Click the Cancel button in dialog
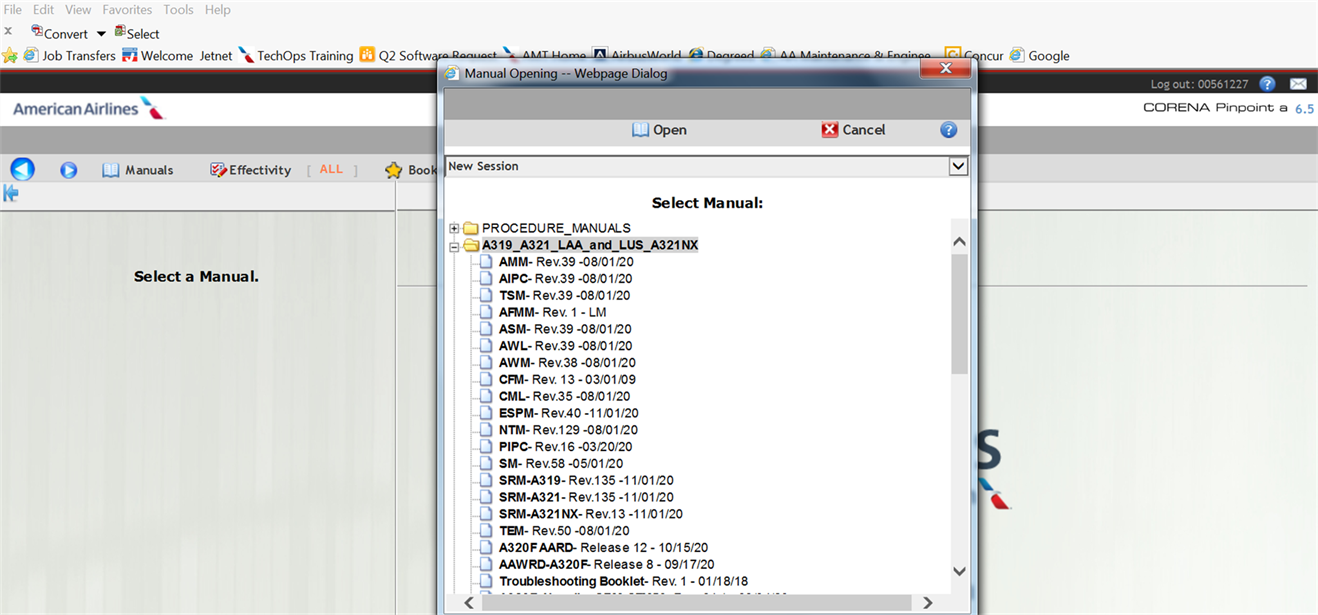The width and height of the screenshot is (1318, 615). pyautogui.click(x=853, y=130)
